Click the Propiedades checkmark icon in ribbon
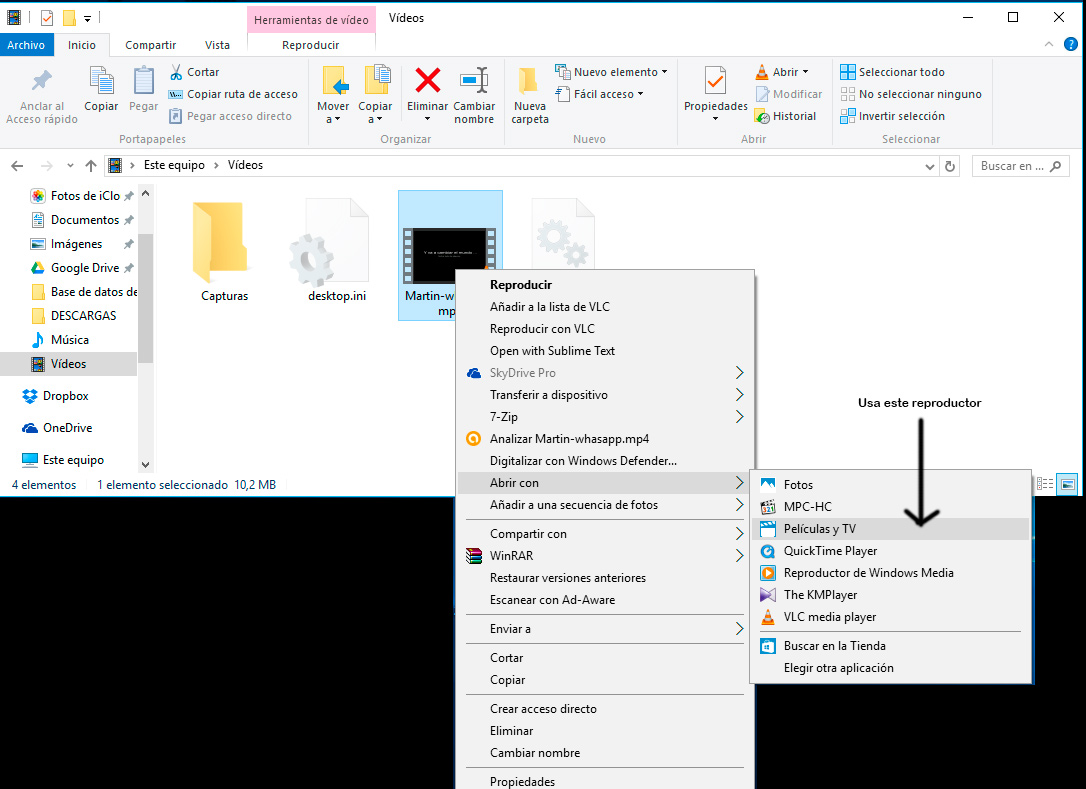The image size is (1086, 789). (x=715, y=80)
